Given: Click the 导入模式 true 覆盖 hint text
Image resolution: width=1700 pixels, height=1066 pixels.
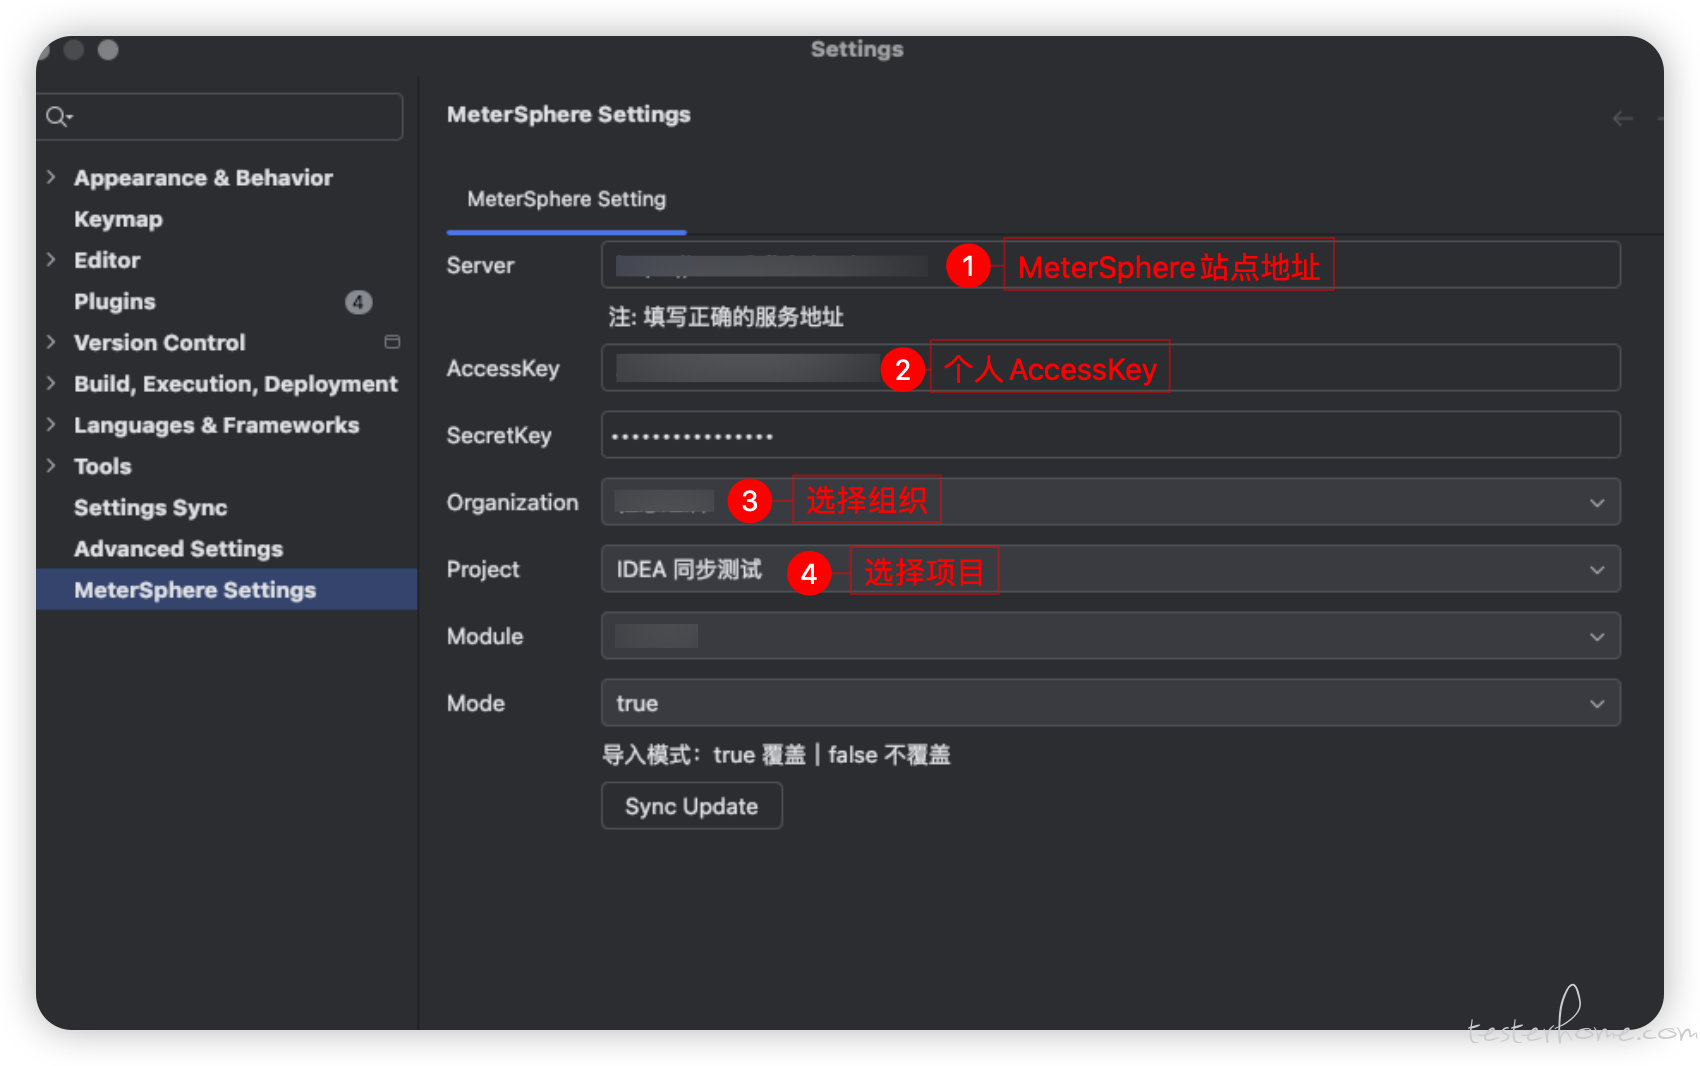Looking at the screenshot, I should pos(776,755).
